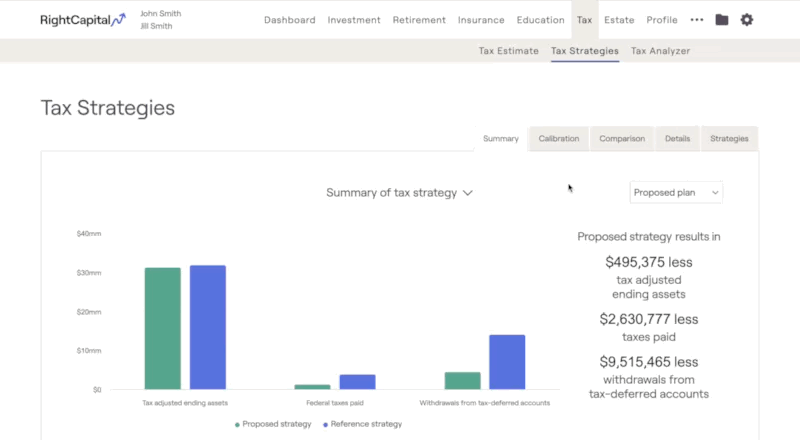800x440 pixels.
Task: Go to the Estate section
Action: [x=619, y=20]
